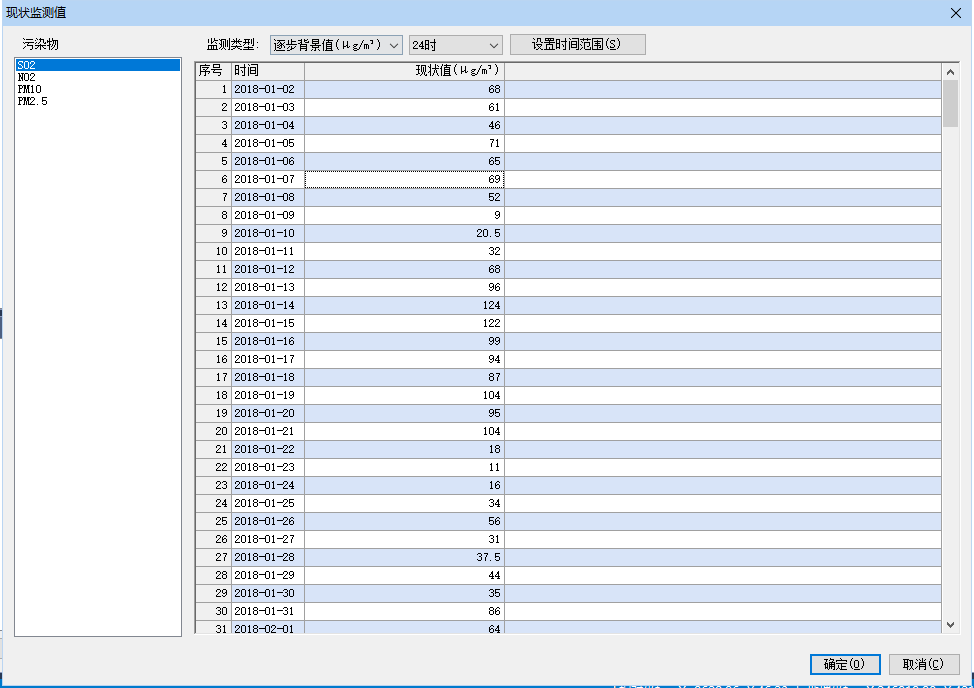Viewport: 974px width, 688px height.
Task: Select SO2 in the pollutant list
Action: tap(27, 65)
